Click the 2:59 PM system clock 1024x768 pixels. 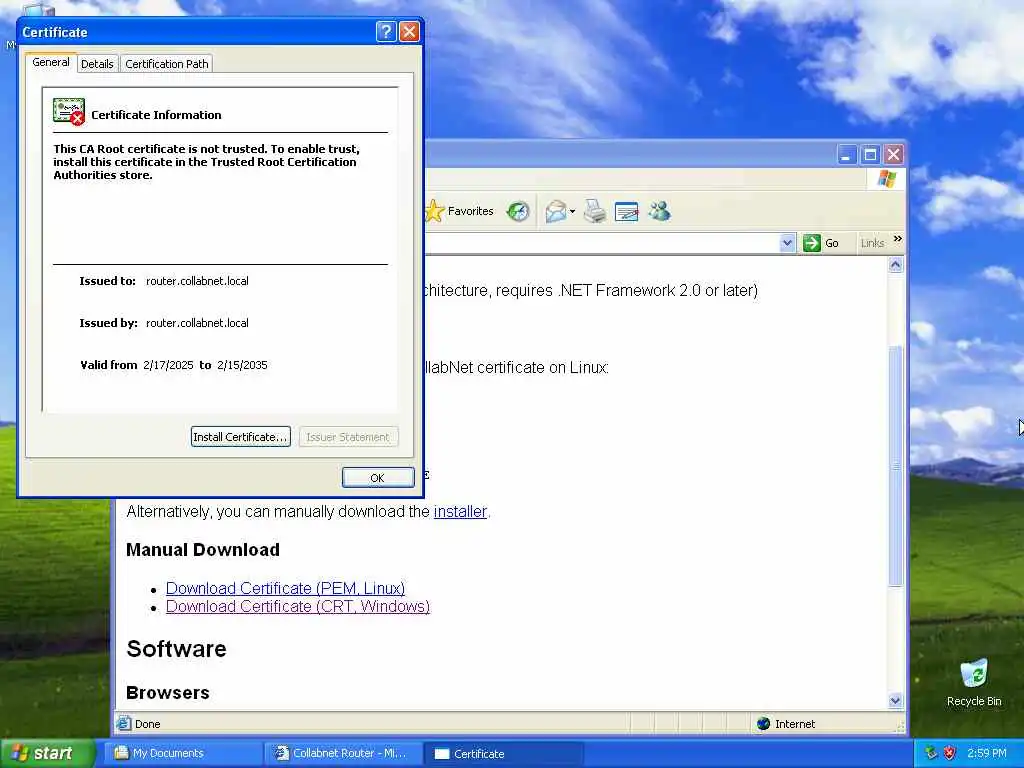pyautogui.click(x=987, y=753)
